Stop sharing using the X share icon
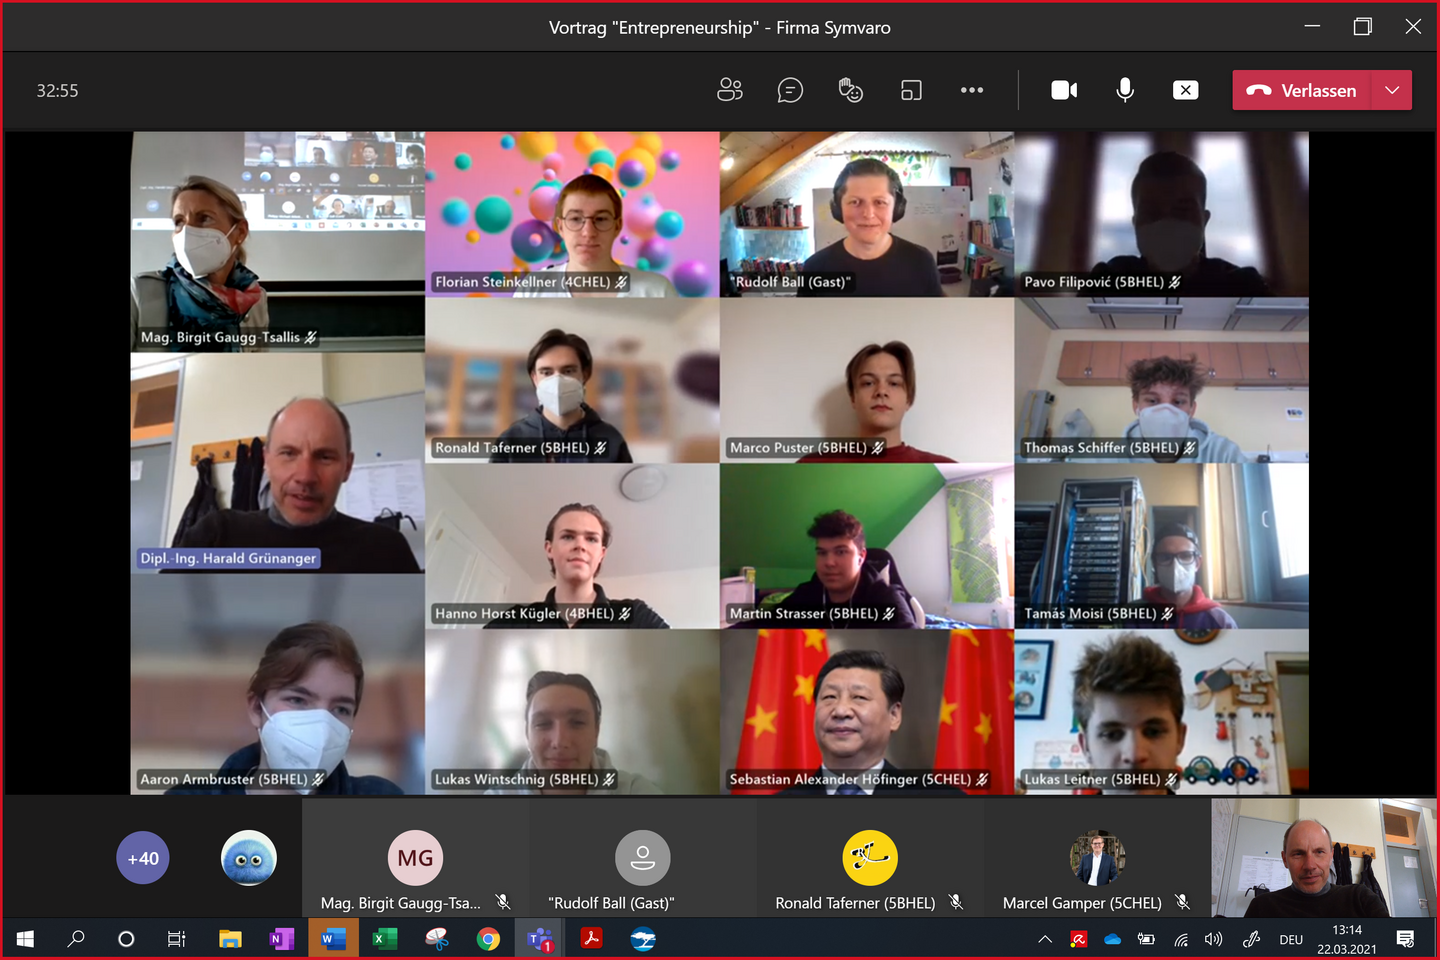The height and width of the screenshot is (960, 1440). [1185, 90]
